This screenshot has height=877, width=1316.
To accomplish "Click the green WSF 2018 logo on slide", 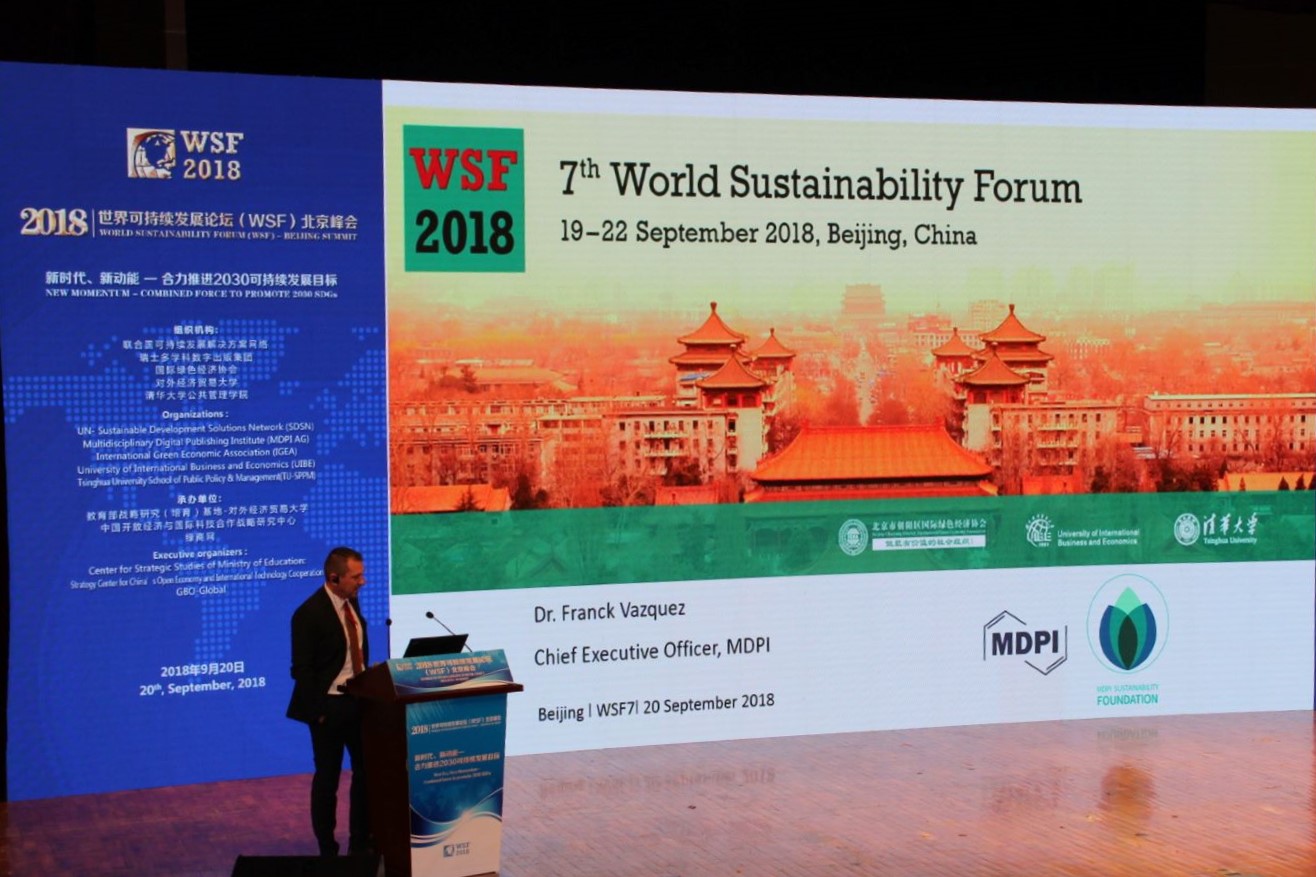I will coord(464,198).
